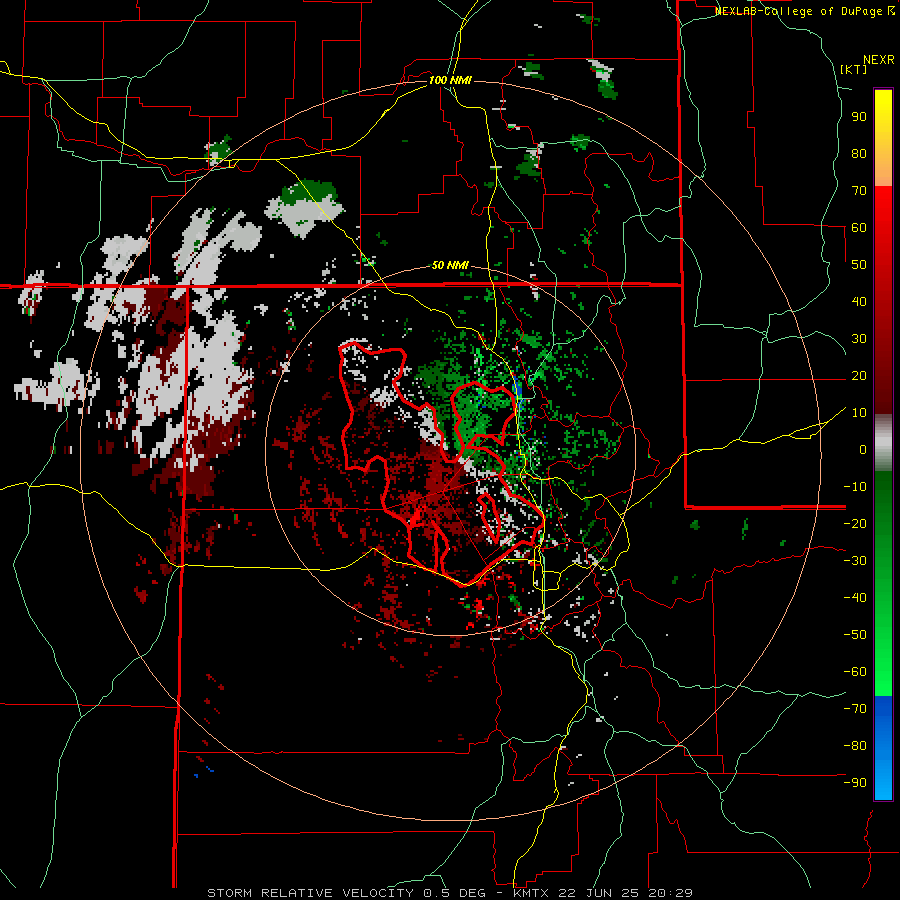The image size is (900, 900).
Task: Click the "-60" value on velocity scale
Action: tap(855, 672)
